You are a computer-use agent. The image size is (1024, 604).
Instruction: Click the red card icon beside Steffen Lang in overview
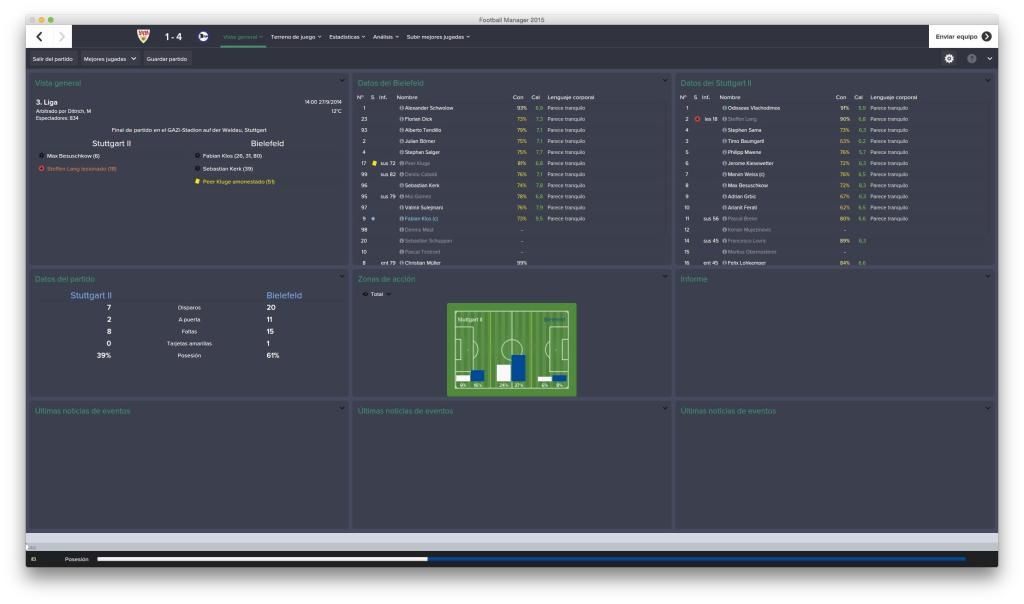click(x=41, y=168)
